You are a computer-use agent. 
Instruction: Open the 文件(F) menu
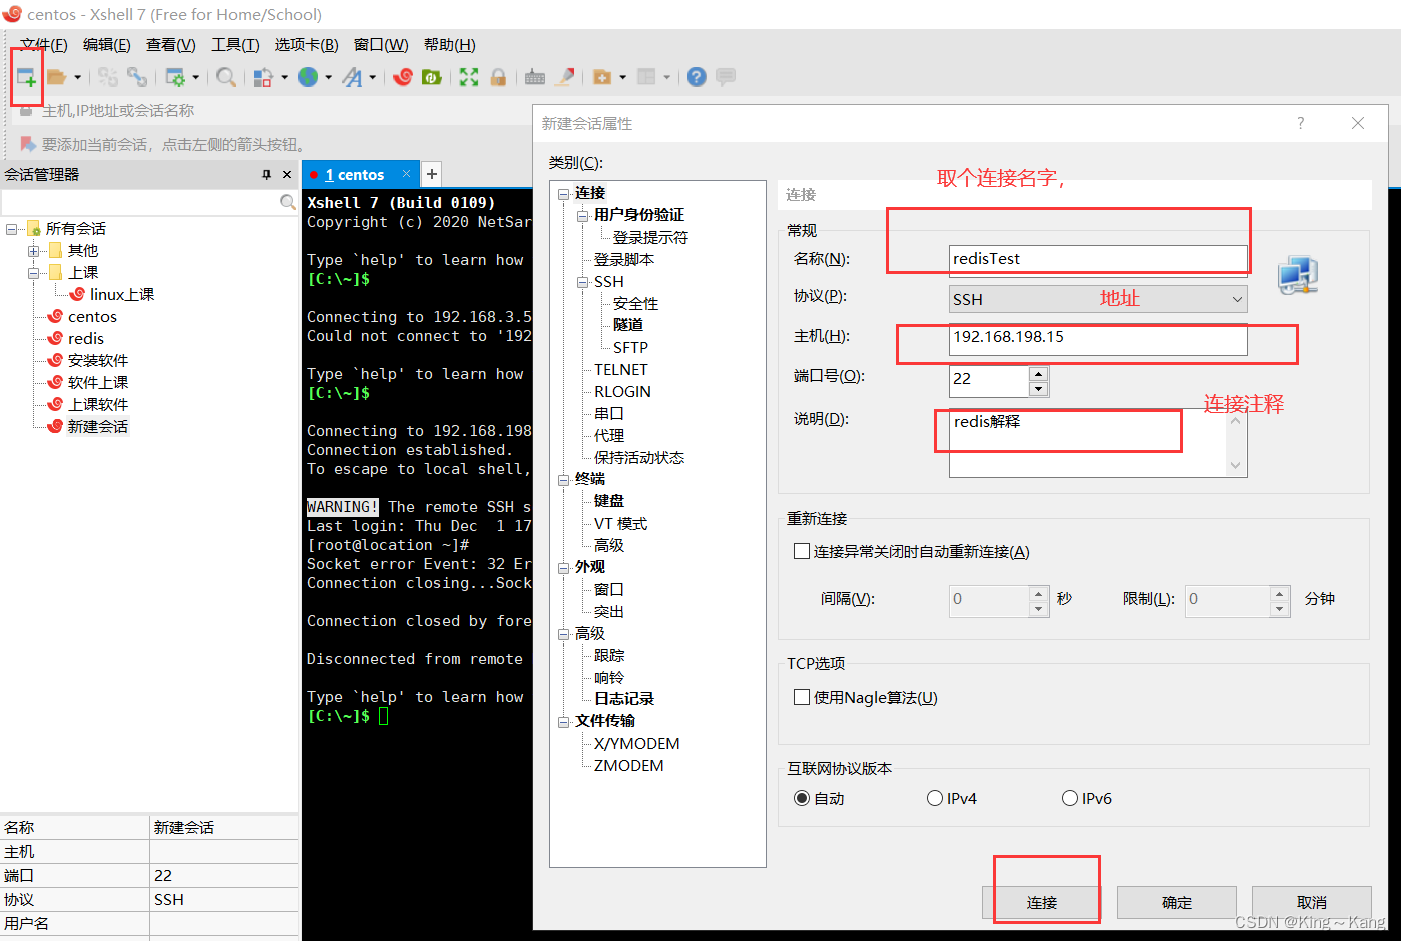44,45
